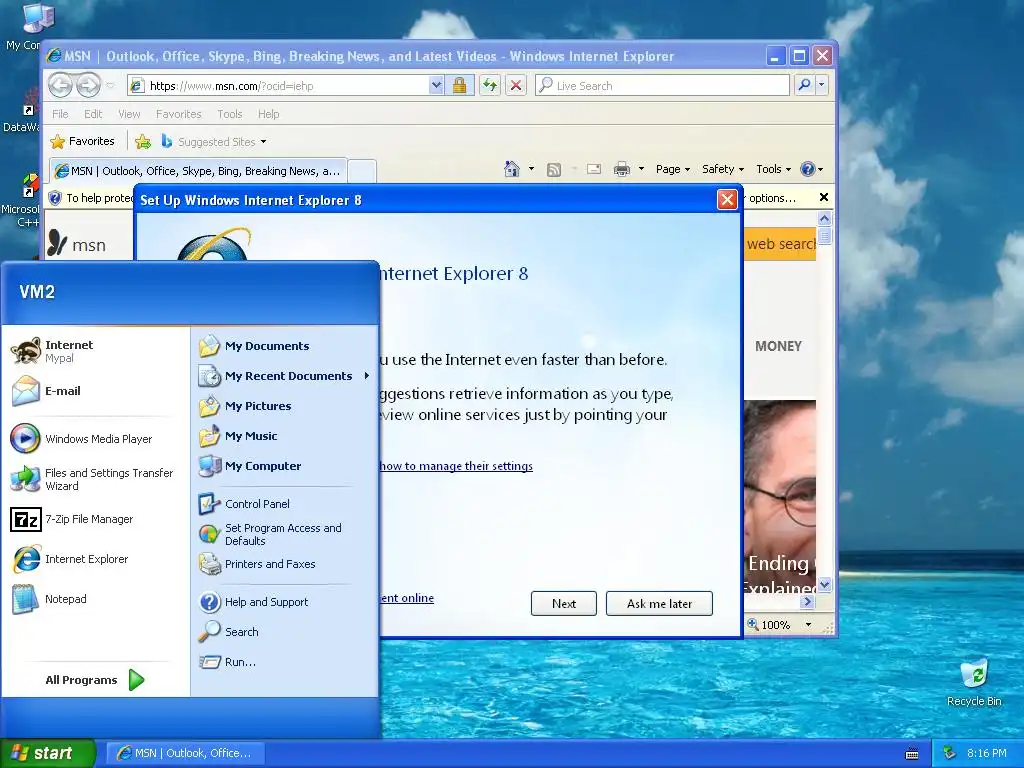The height and width of the screenshot is (768, 1024).
Task: Open the Safety dropdown menu
Action: click(723, 169)
